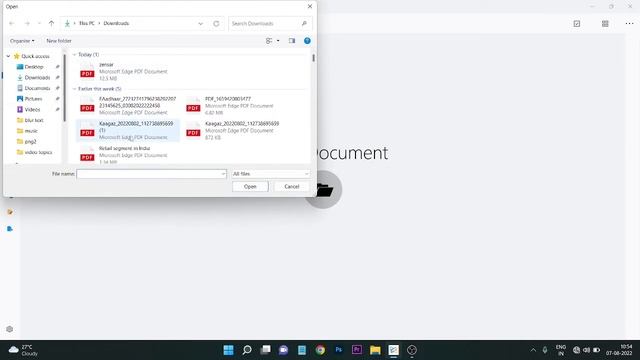
Task: Toggle the preview pane
Action: pos(292,41)
